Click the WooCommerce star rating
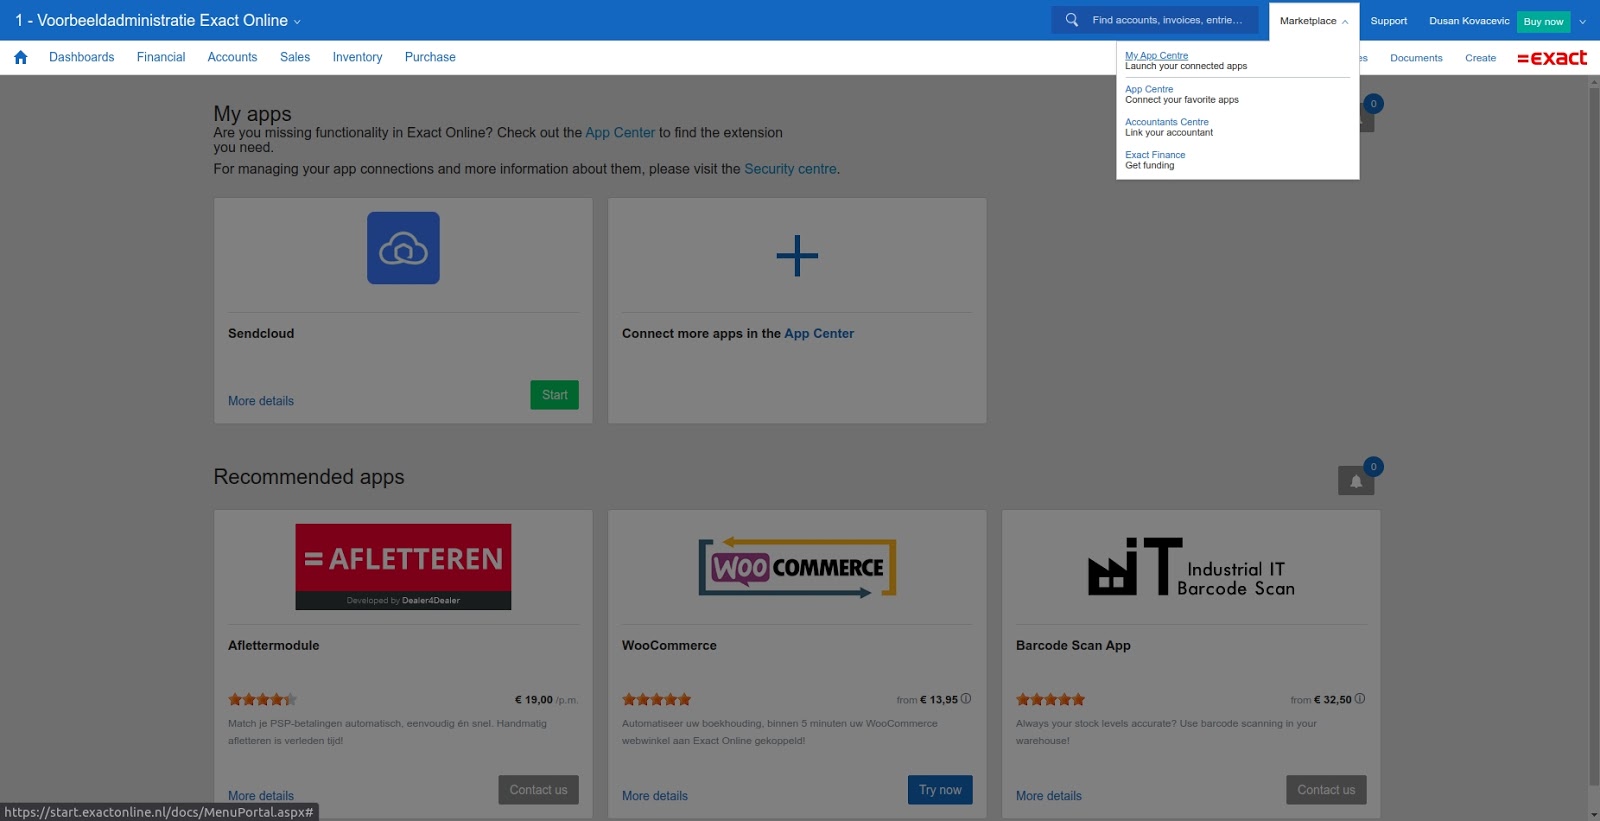 click(656, 700)
